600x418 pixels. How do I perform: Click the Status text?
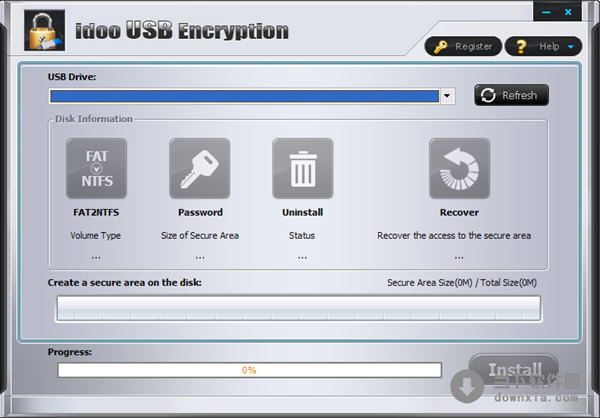(x=302, y=235)
